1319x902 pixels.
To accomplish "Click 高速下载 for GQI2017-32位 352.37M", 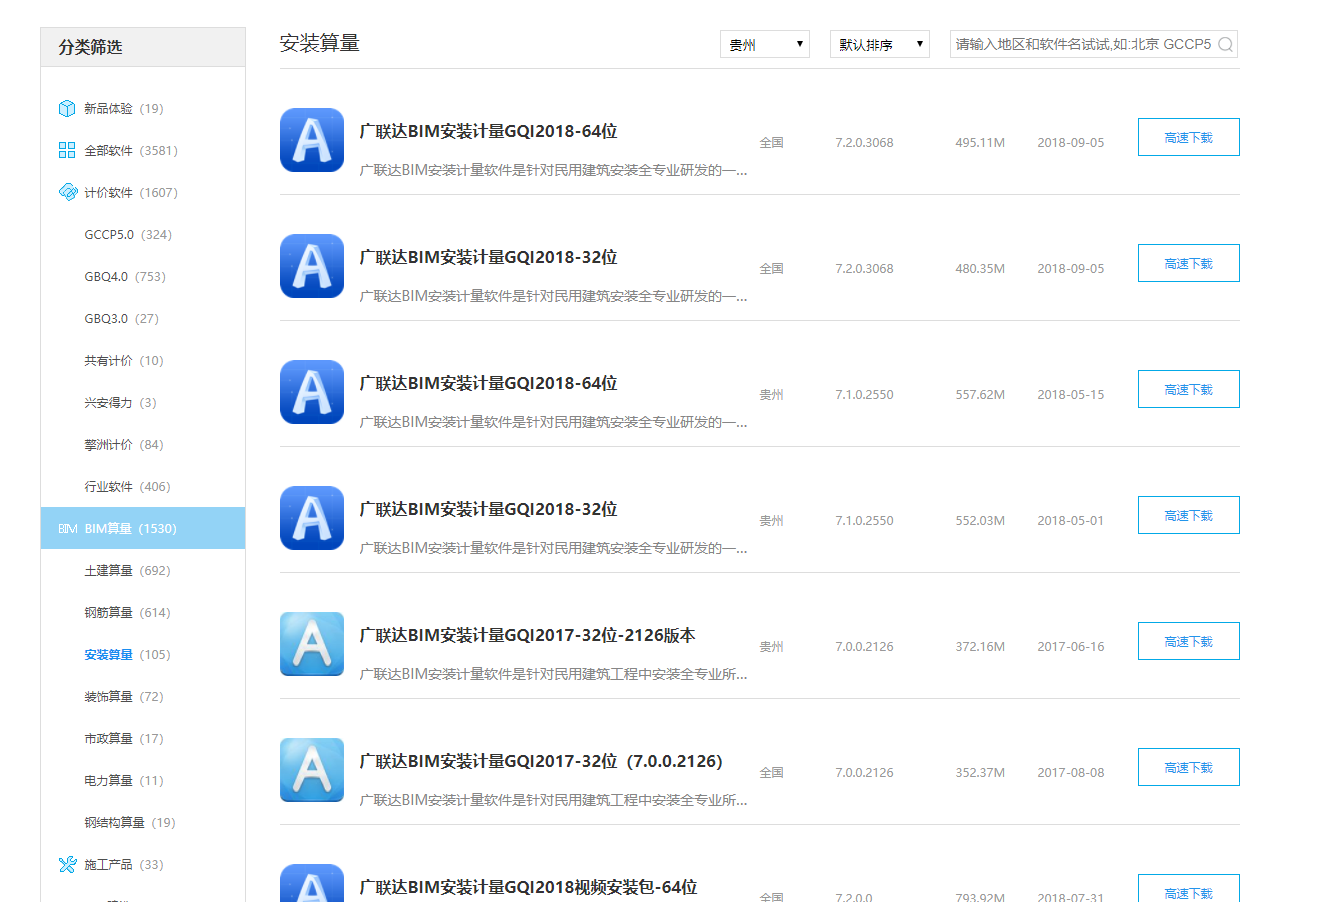I will coord(1189,767).
